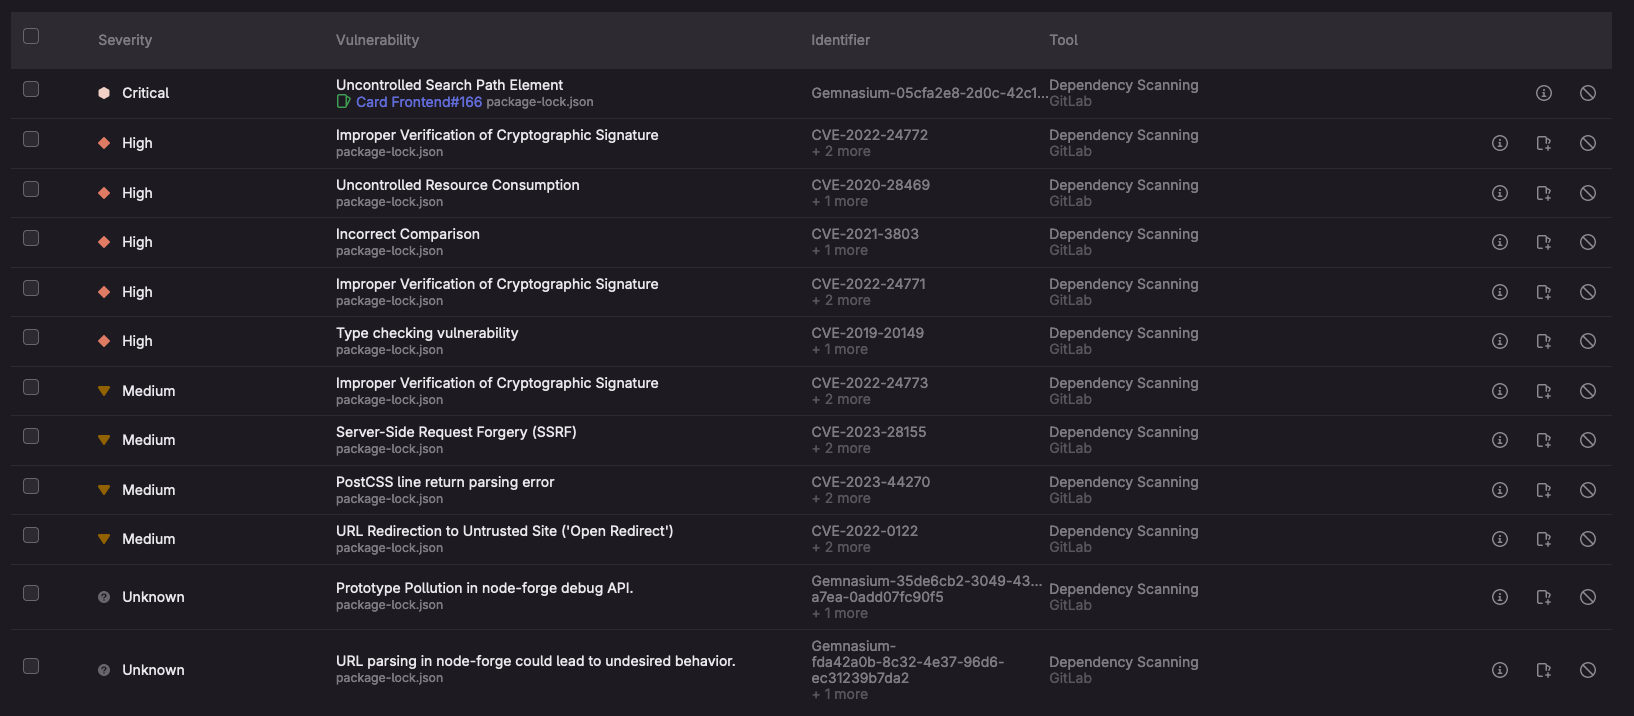This screenshot has height=716, width=1634.
Task: Open the Card Frontend#166 issue link
Action: (418, 102)
